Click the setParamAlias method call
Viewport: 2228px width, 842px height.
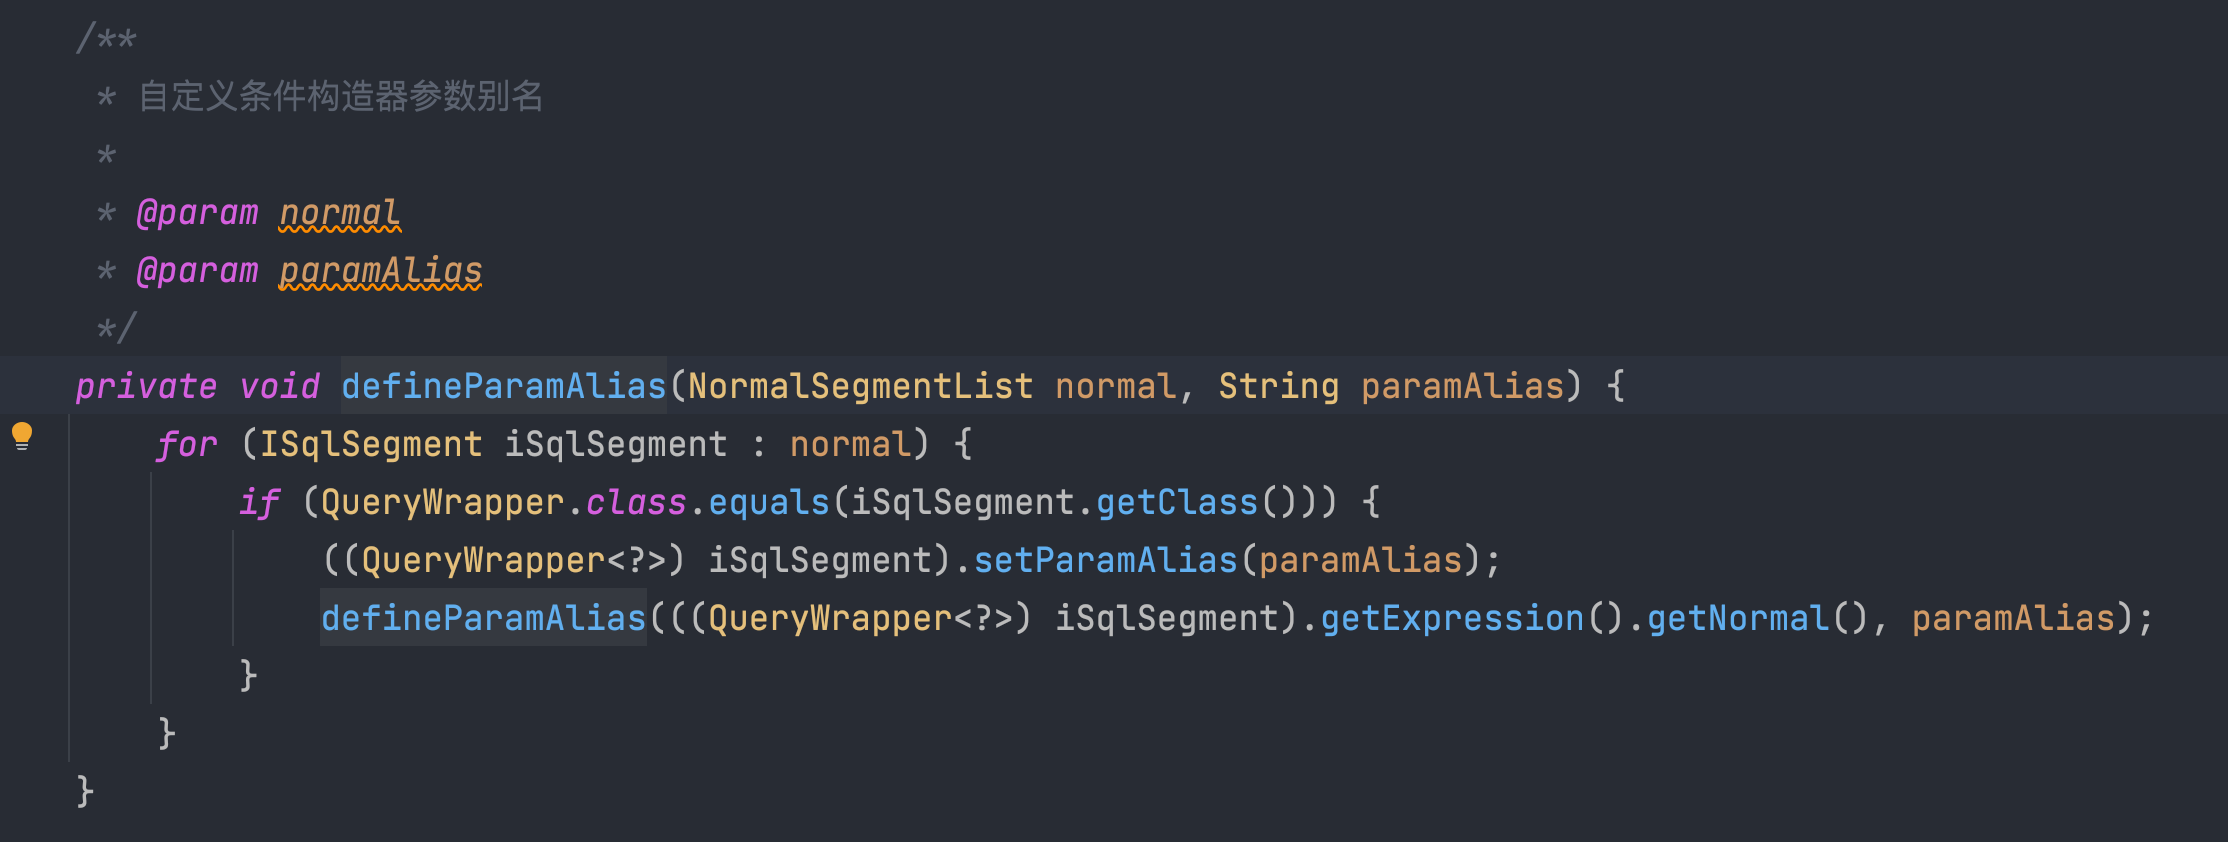coord(1105,560)
